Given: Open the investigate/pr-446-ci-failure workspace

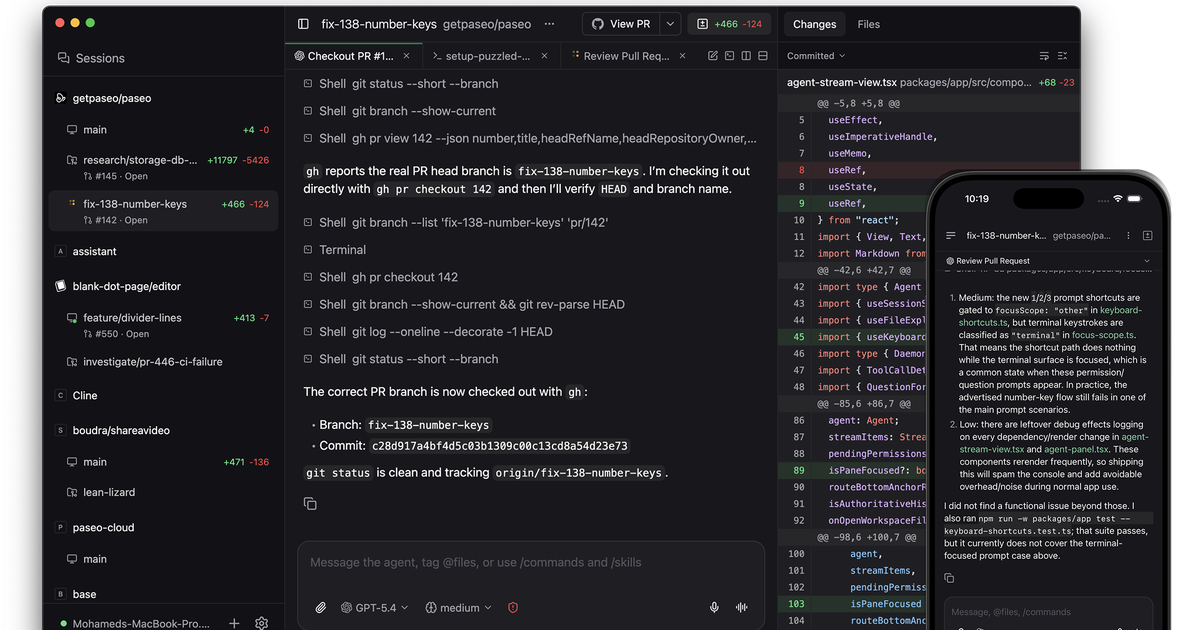Looking at the screenshot, I should coord(164,362).
